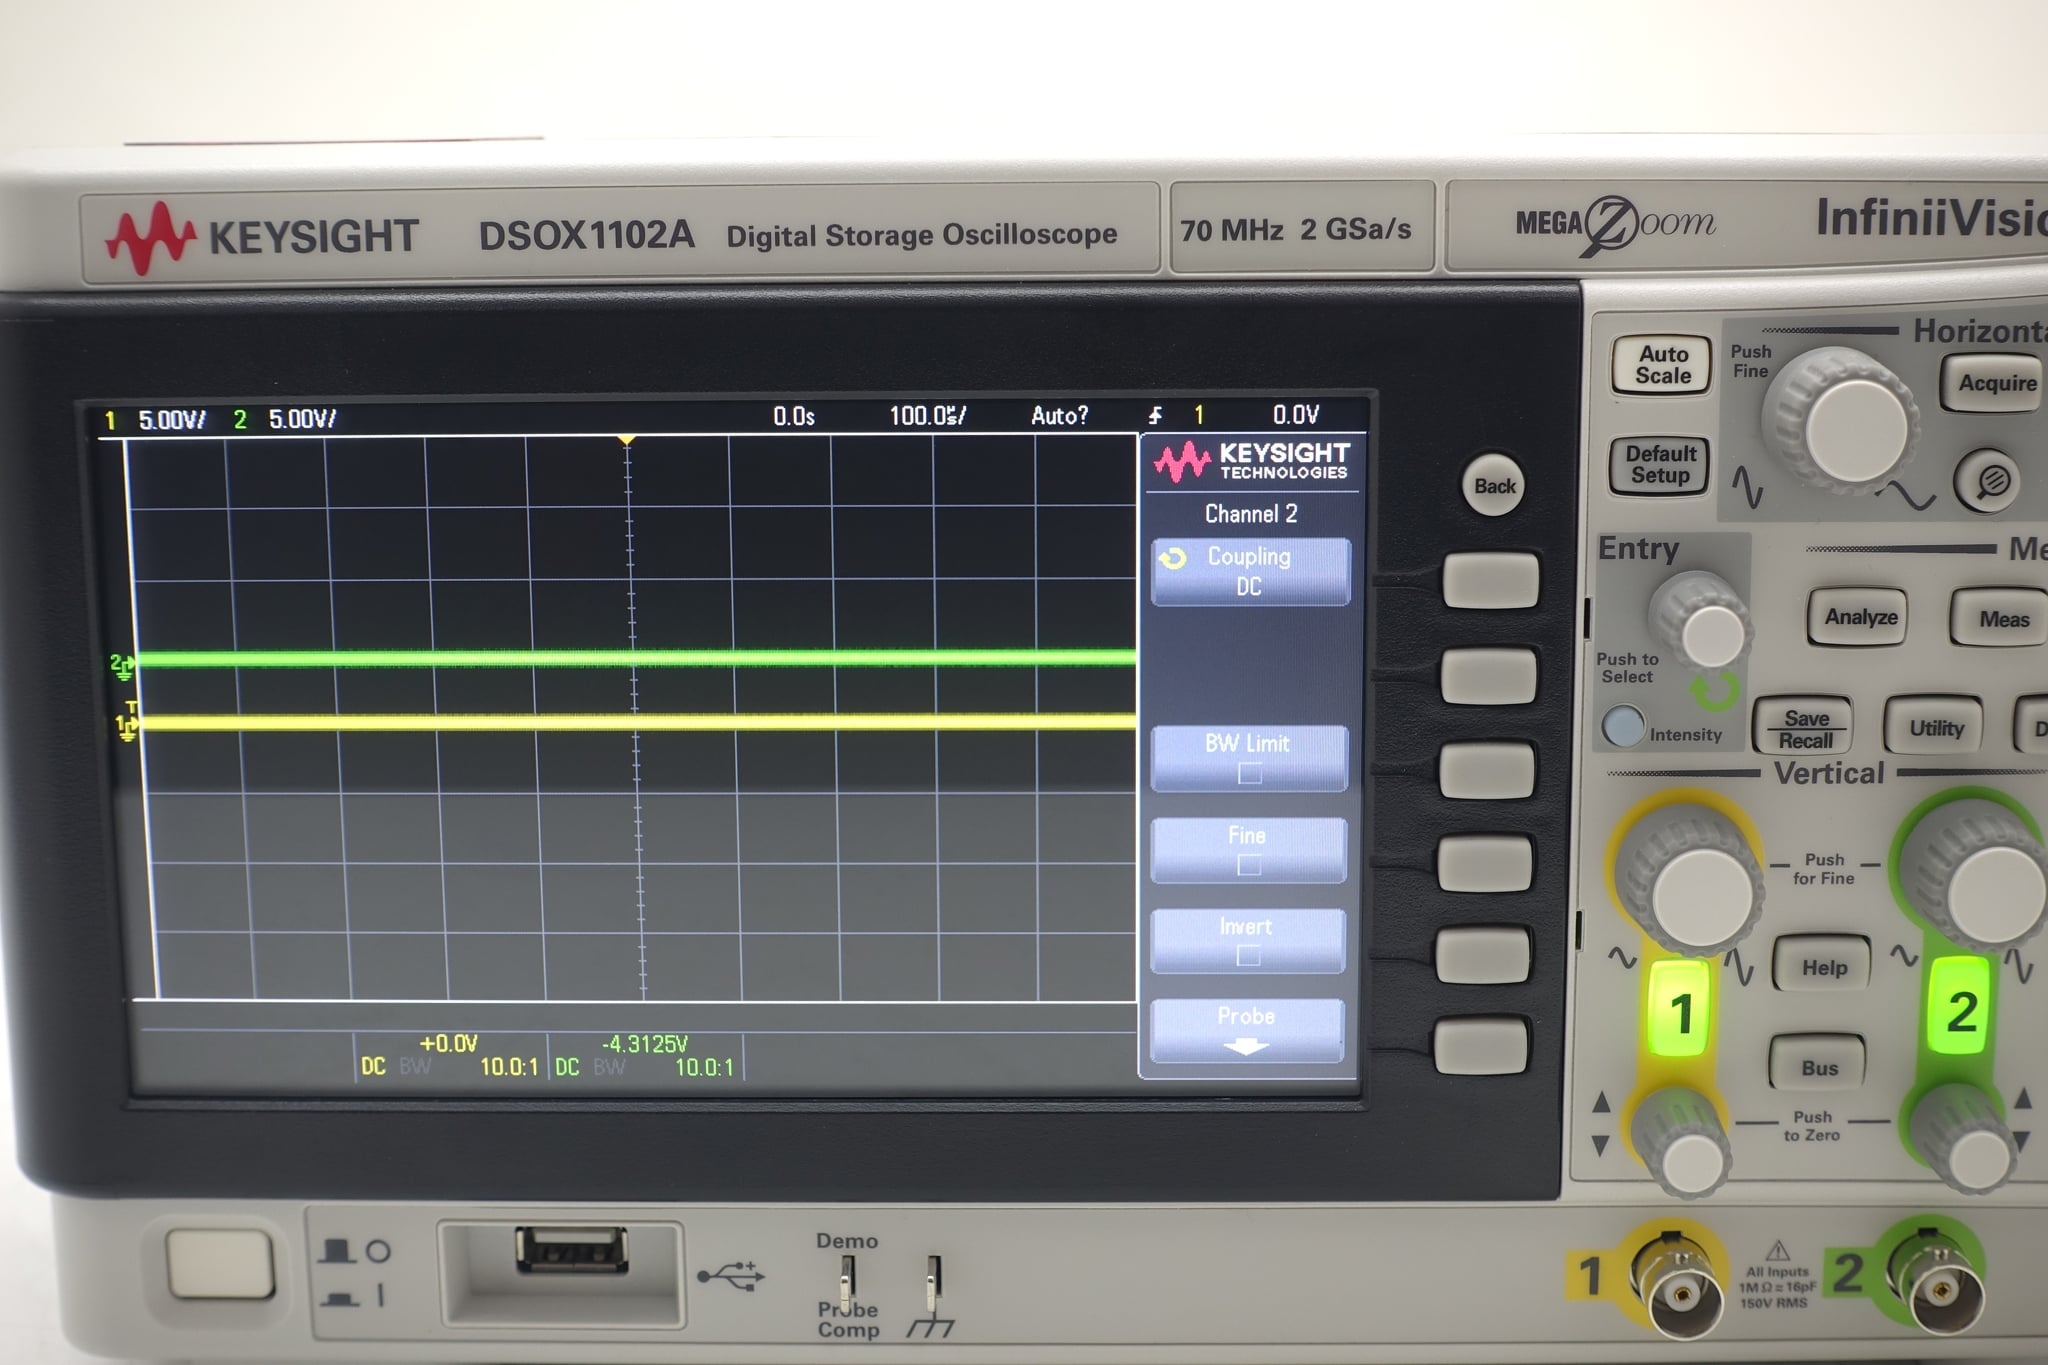Click the trigger rising edge icon

[1156, 415]
